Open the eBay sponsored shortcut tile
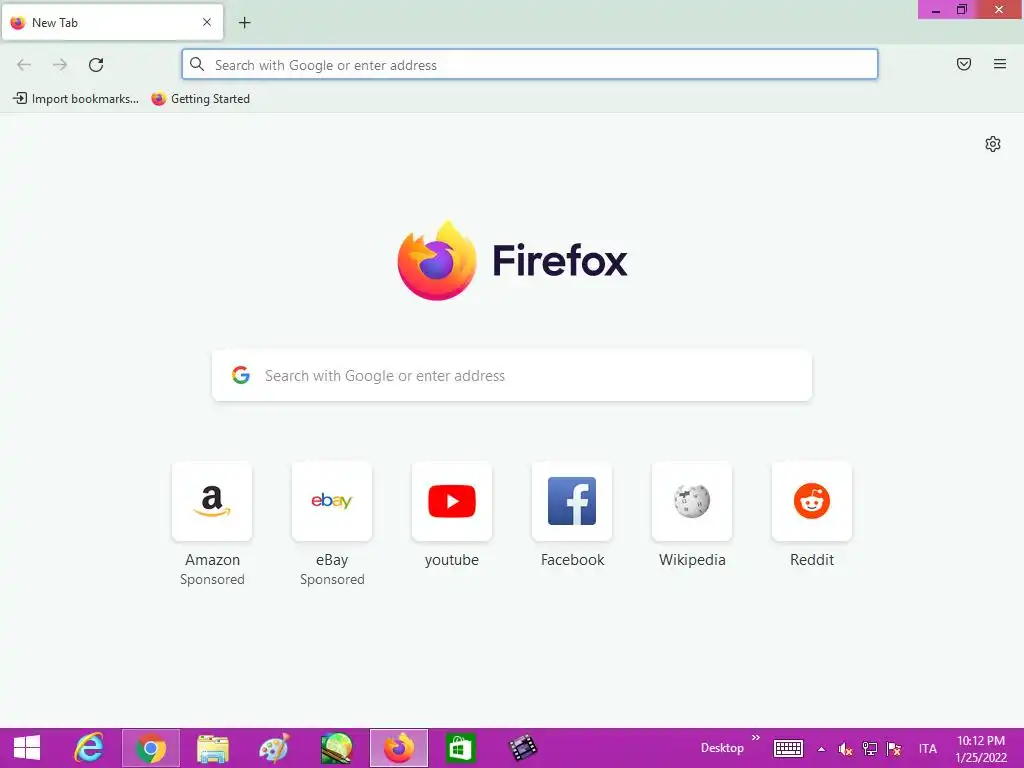1024x768 pixels. pos(332,502)
